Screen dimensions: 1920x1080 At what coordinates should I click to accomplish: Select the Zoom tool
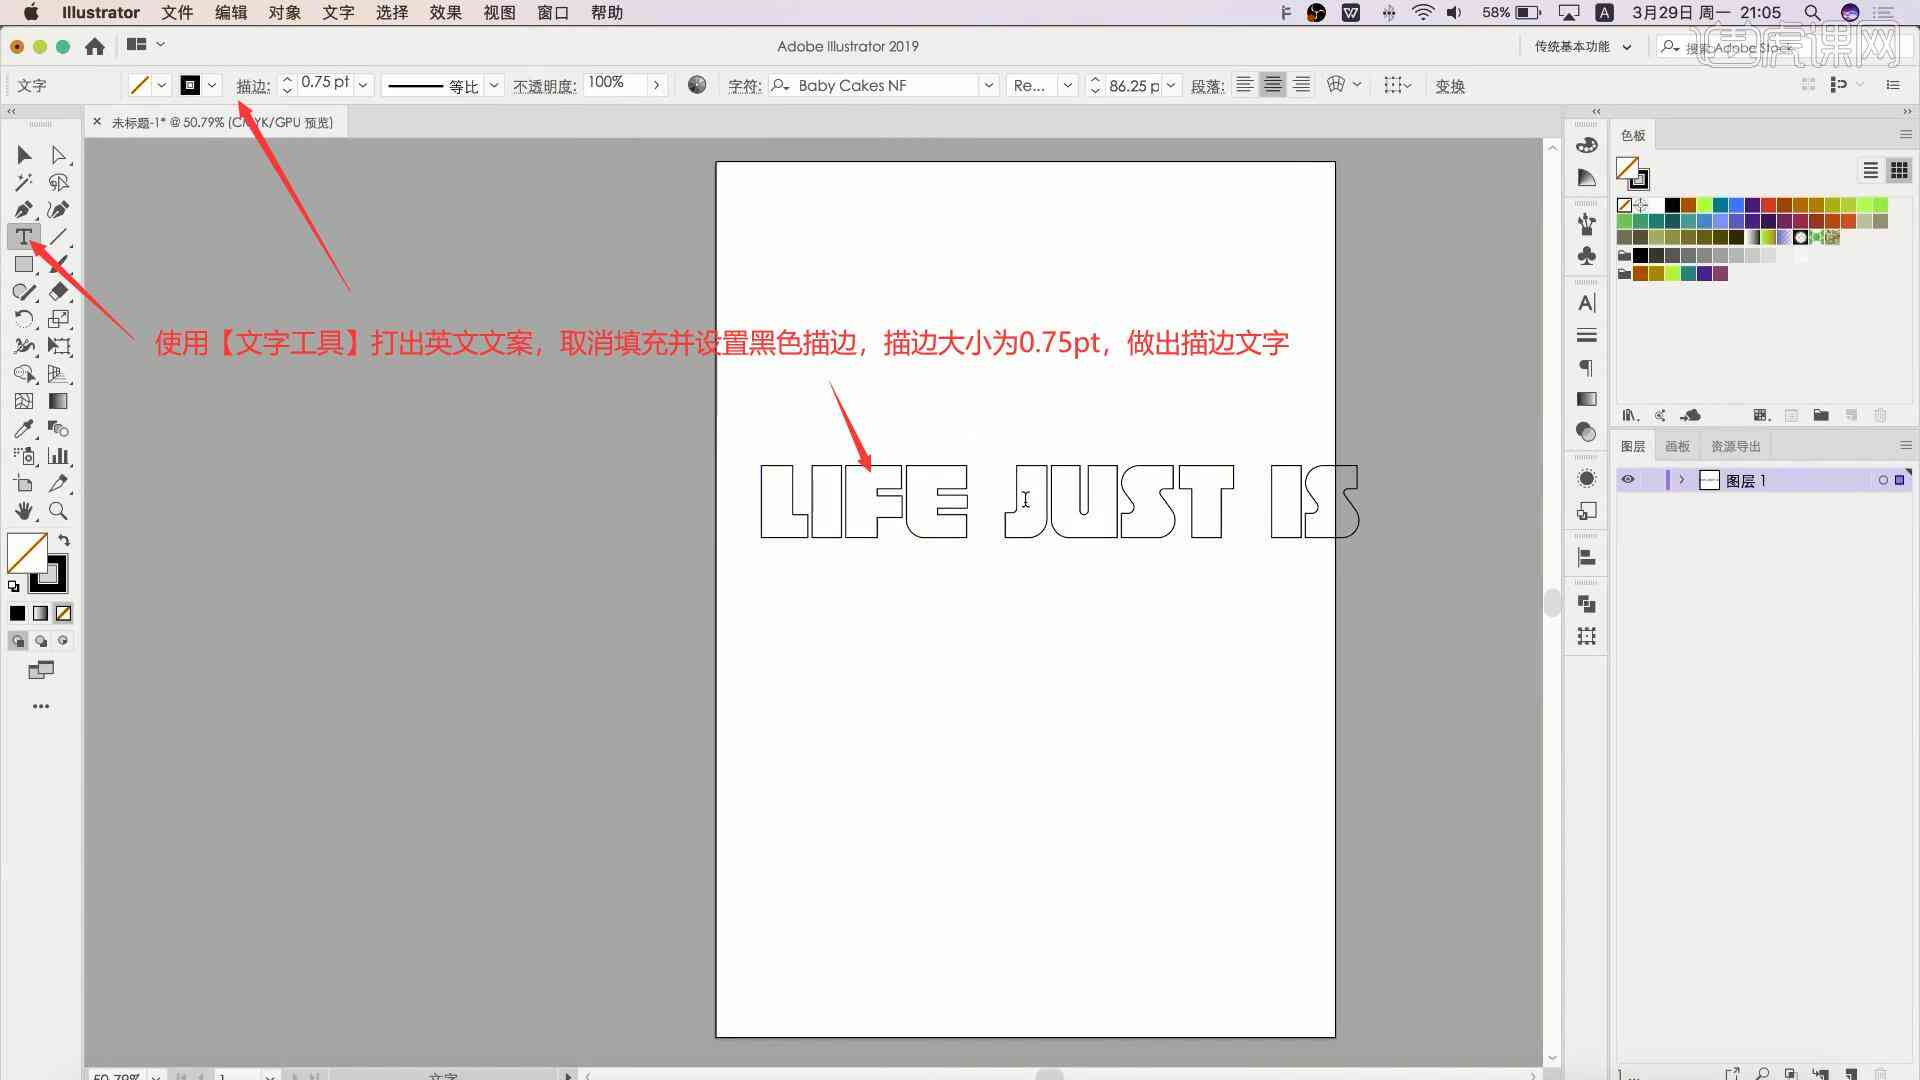click(59, 511)
